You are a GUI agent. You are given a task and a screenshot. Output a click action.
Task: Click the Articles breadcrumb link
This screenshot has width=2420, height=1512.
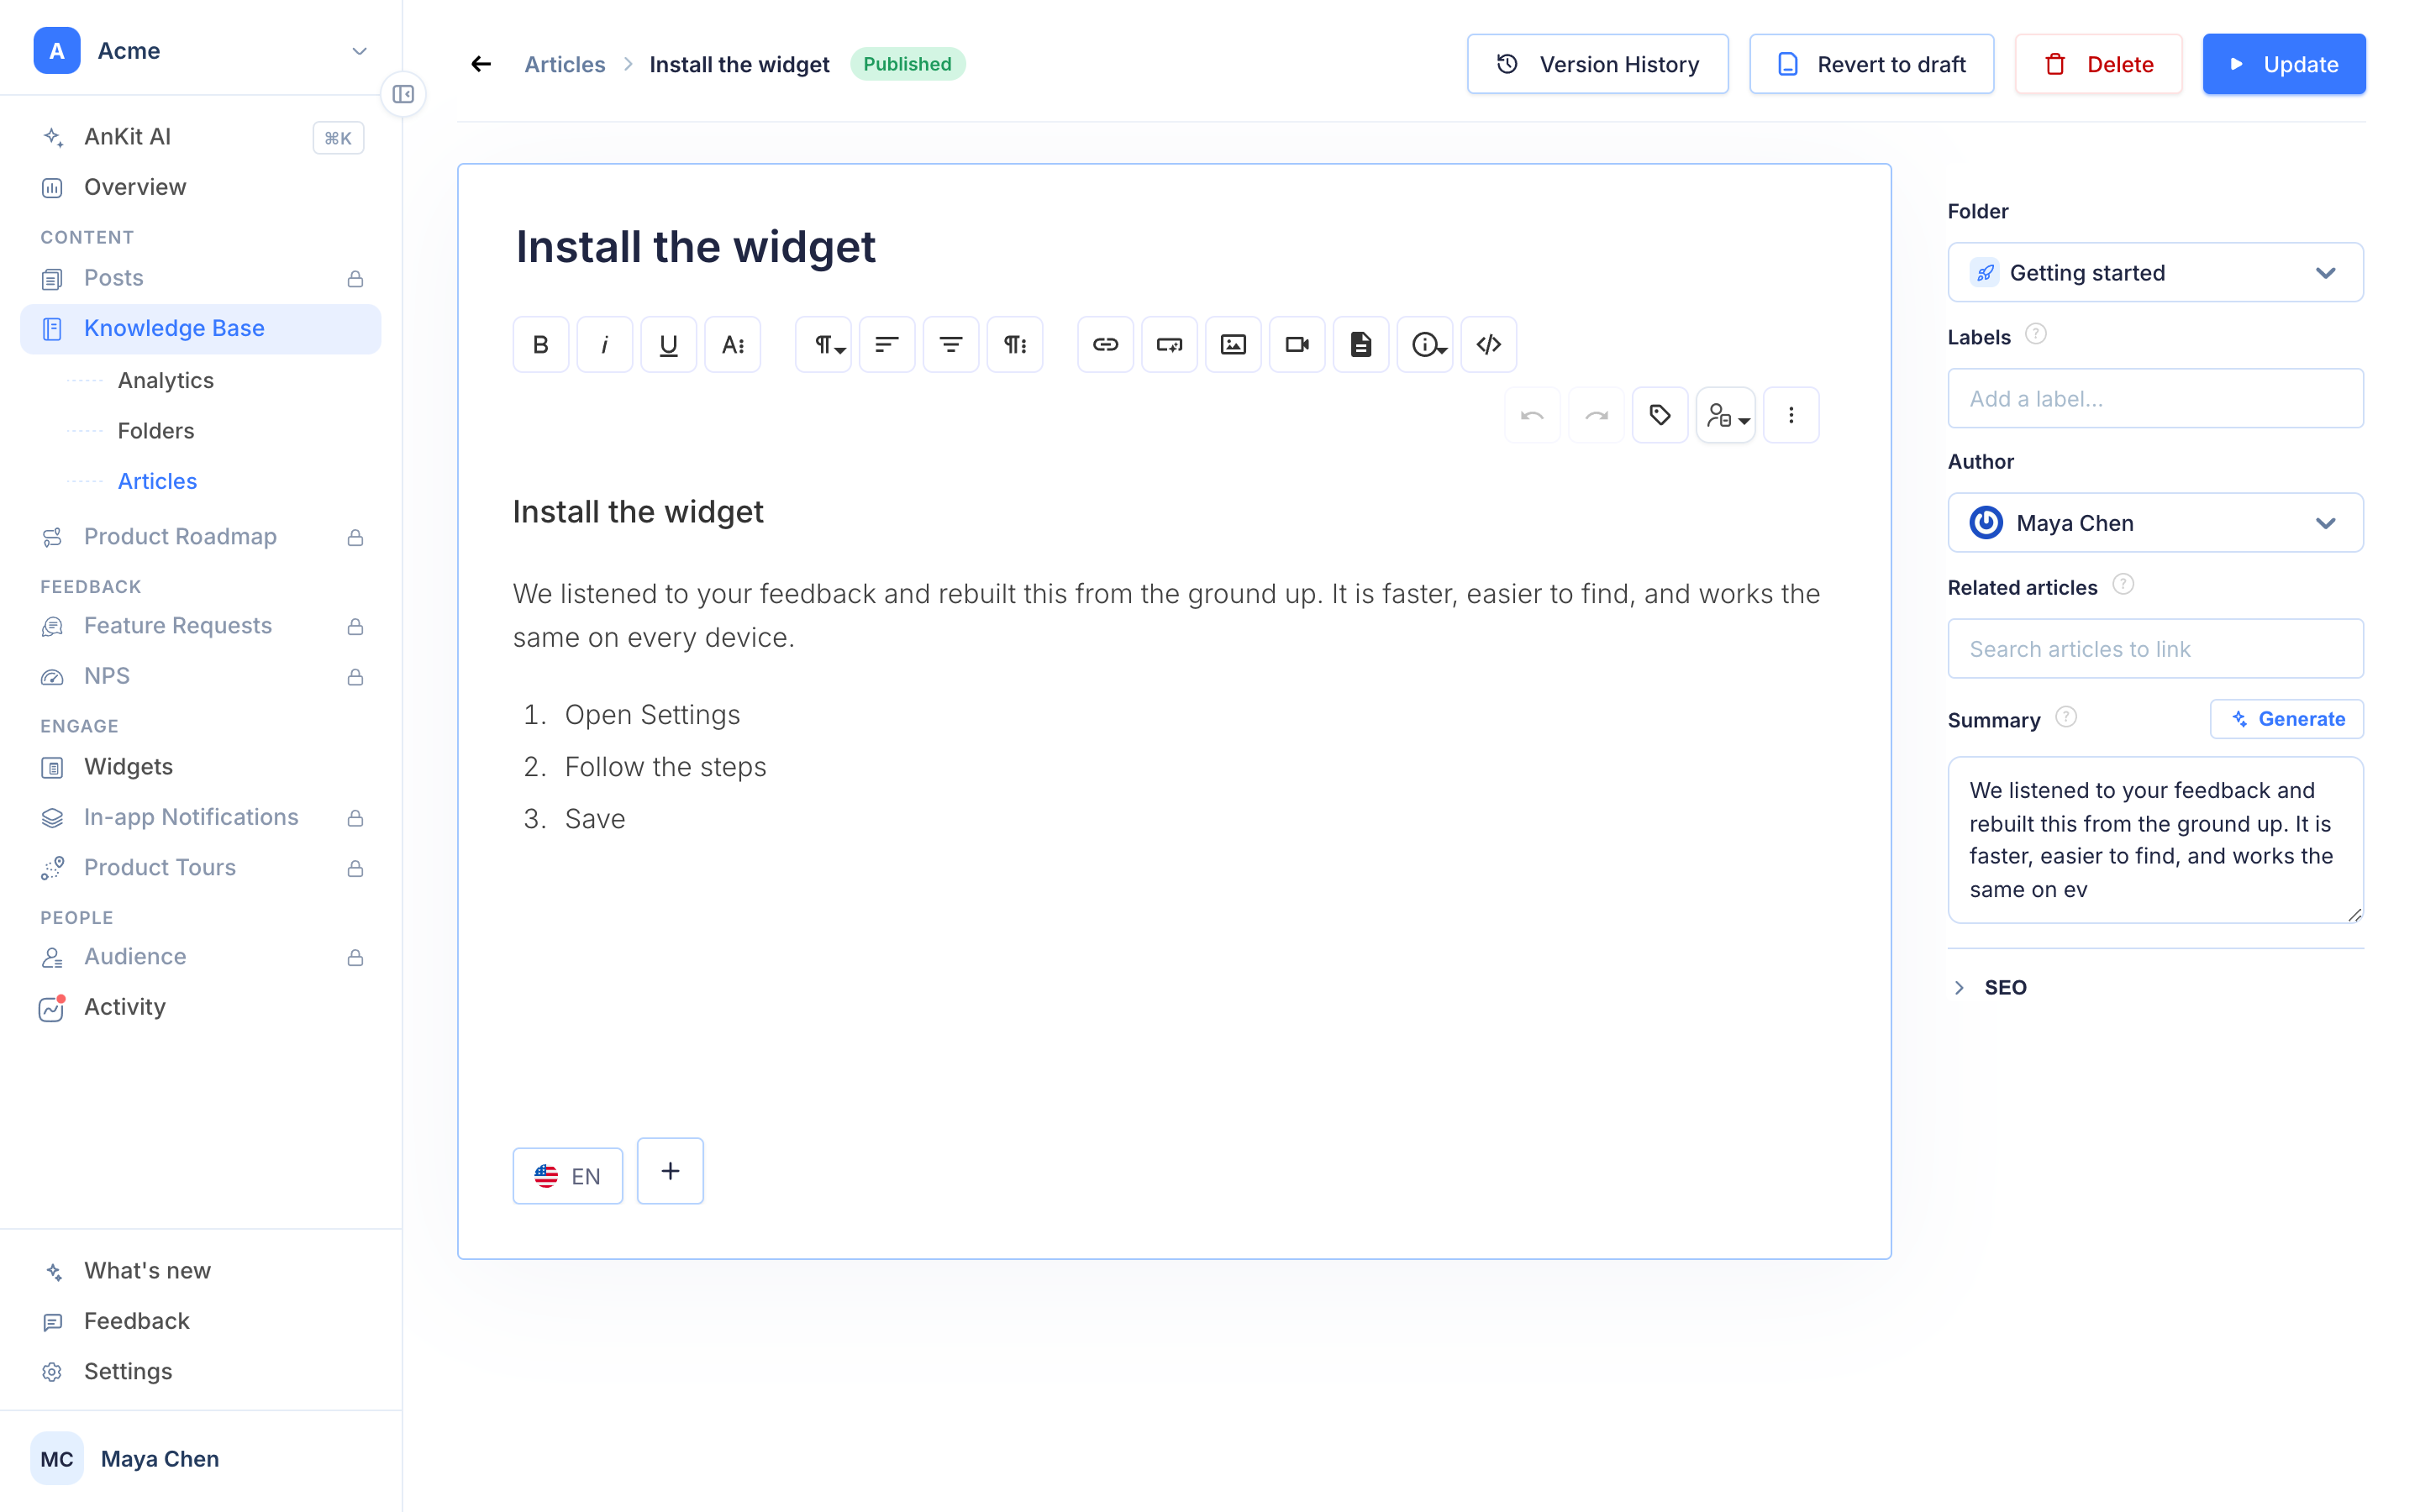point(564,64)
